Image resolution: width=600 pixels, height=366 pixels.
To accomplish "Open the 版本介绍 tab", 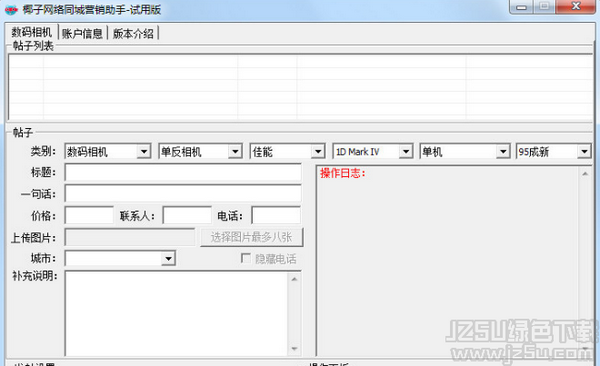I will pos(133,33).
